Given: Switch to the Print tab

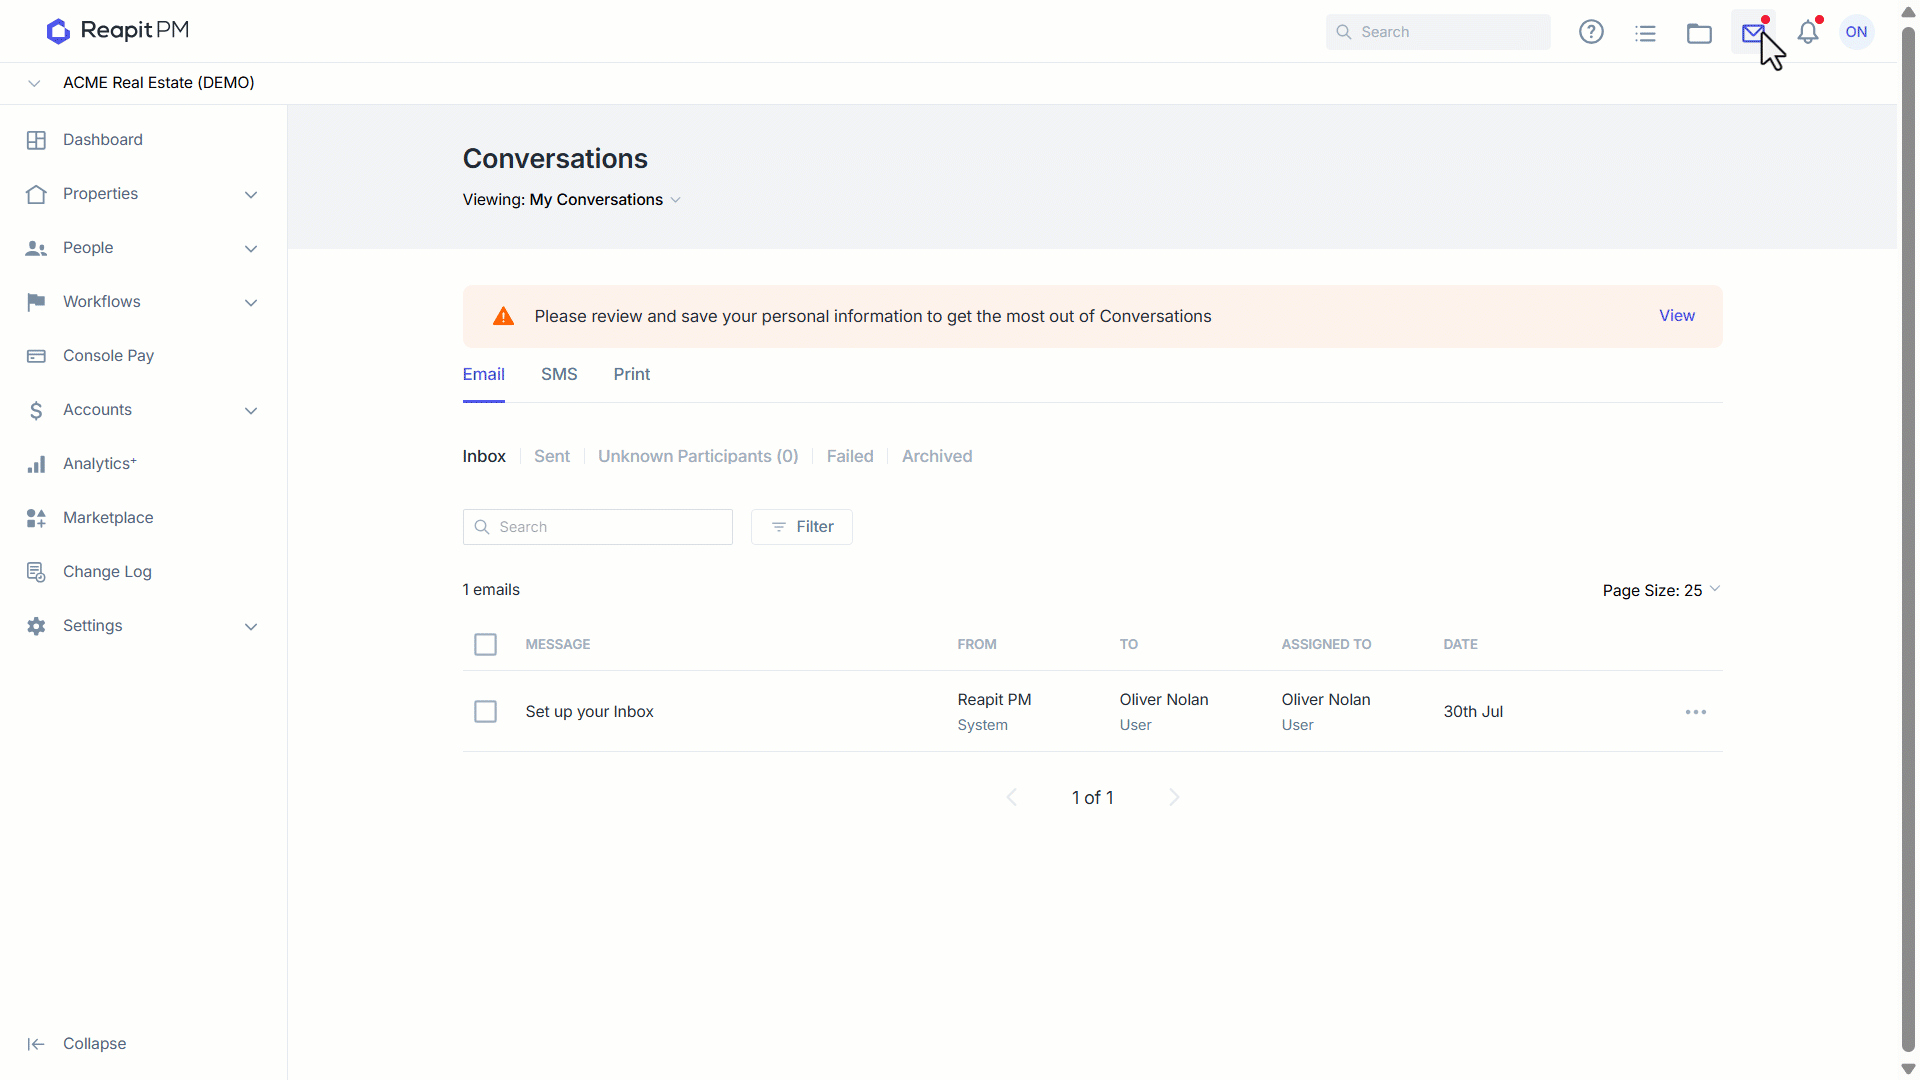Looking at the screenshot, I should [632, 374].
